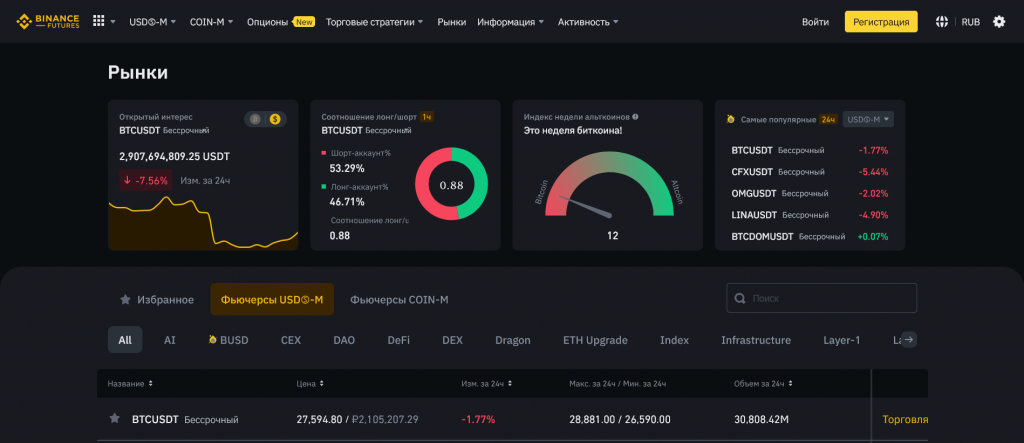Click the 24ч badge on popular card
Image resolution: width=1024 pixels, height=443 pixels.
coord(829,120)
